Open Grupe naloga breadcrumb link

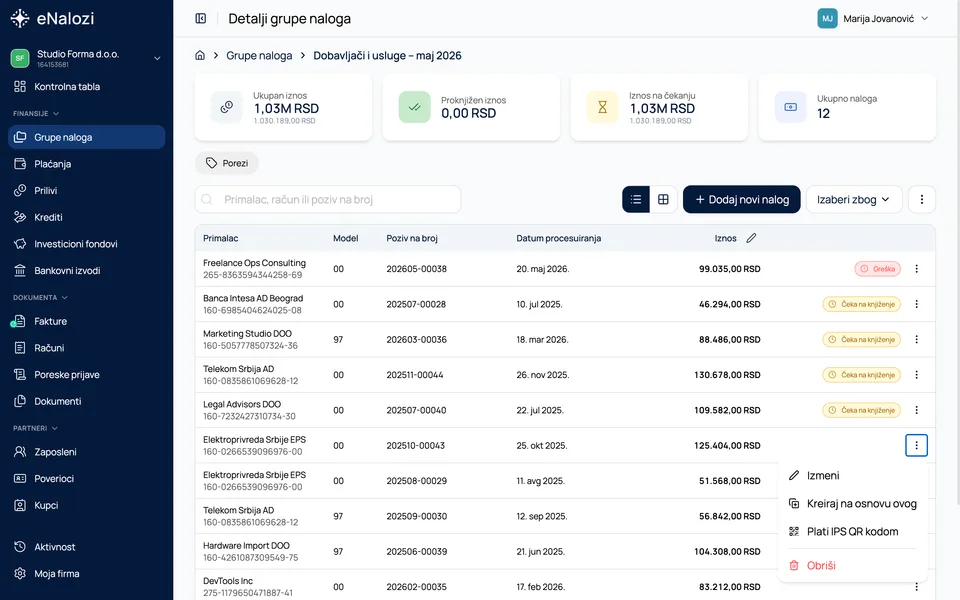pyautogui.click(x=259, y=56)
